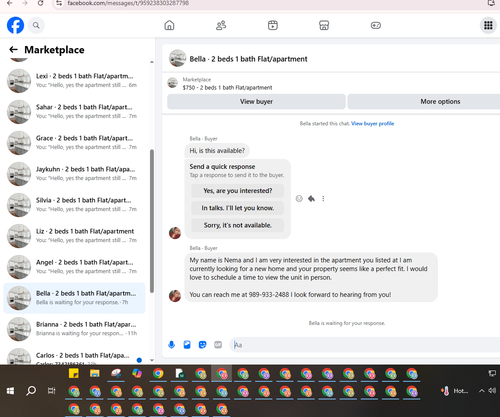Open Sticky Notes on the taskbar
500x417 pixels.
click(74, 374)
